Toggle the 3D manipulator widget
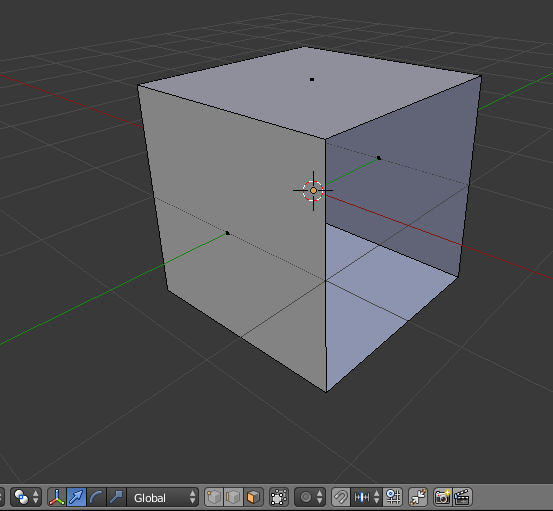 point(57,497)
